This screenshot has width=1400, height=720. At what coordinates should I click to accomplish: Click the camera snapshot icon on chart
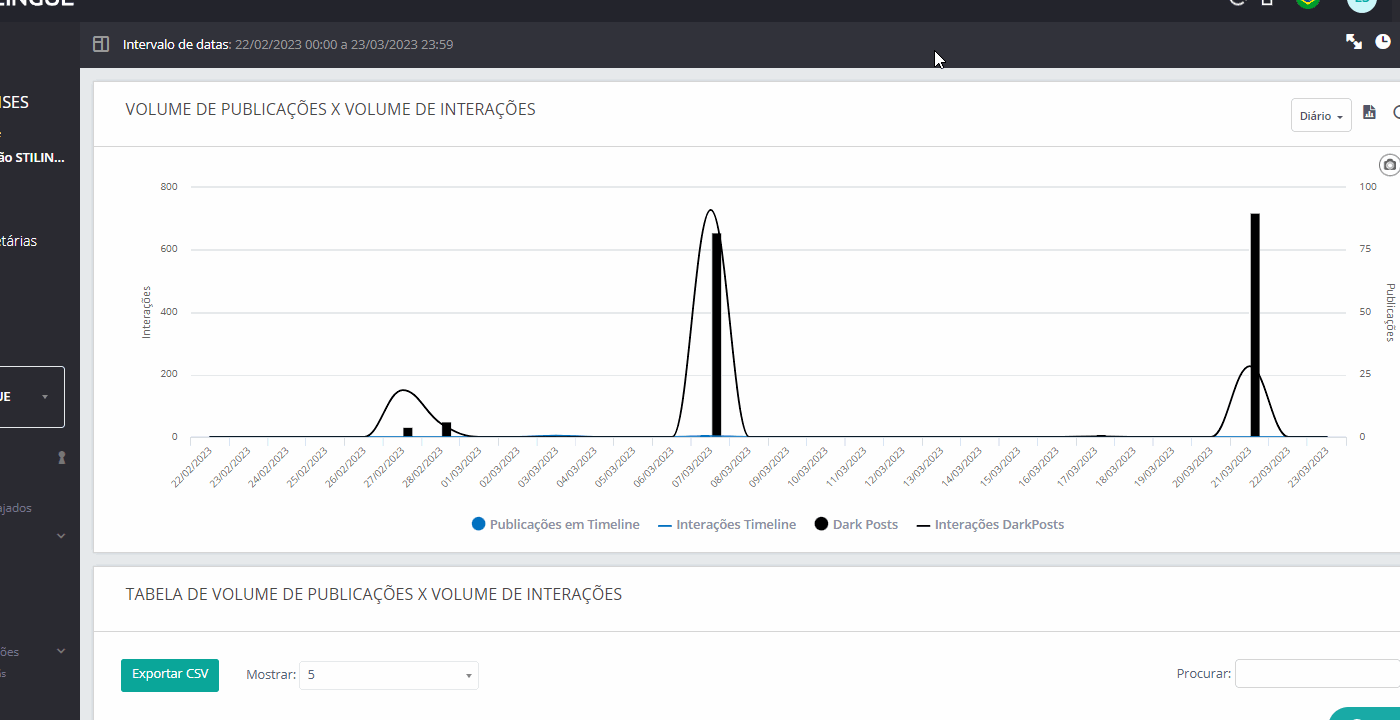pyautogui.click(x=1389, y=165)
